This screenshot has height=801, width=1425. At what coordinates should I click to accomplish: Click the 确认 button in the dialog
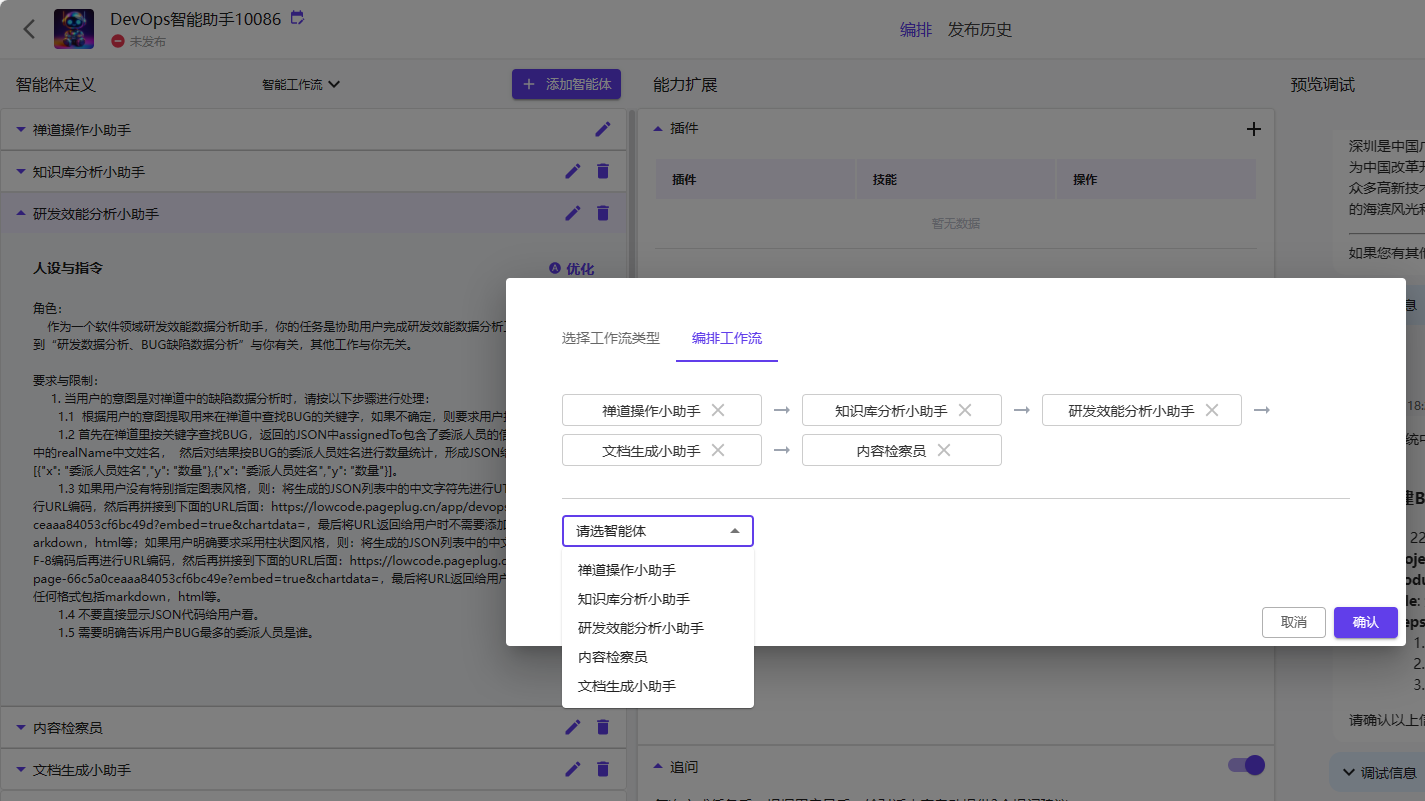point(1365,622)
